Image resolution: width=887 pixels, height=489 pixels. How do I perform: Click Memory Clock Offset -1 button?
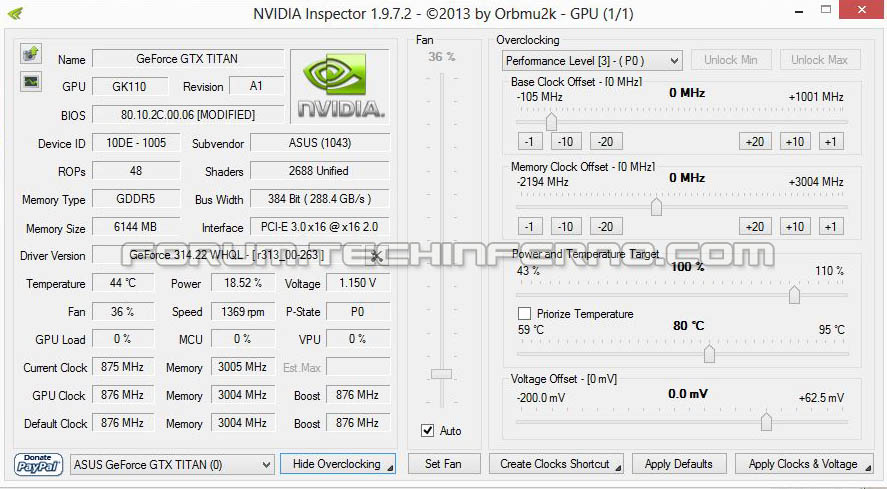[x=529, y=226]
